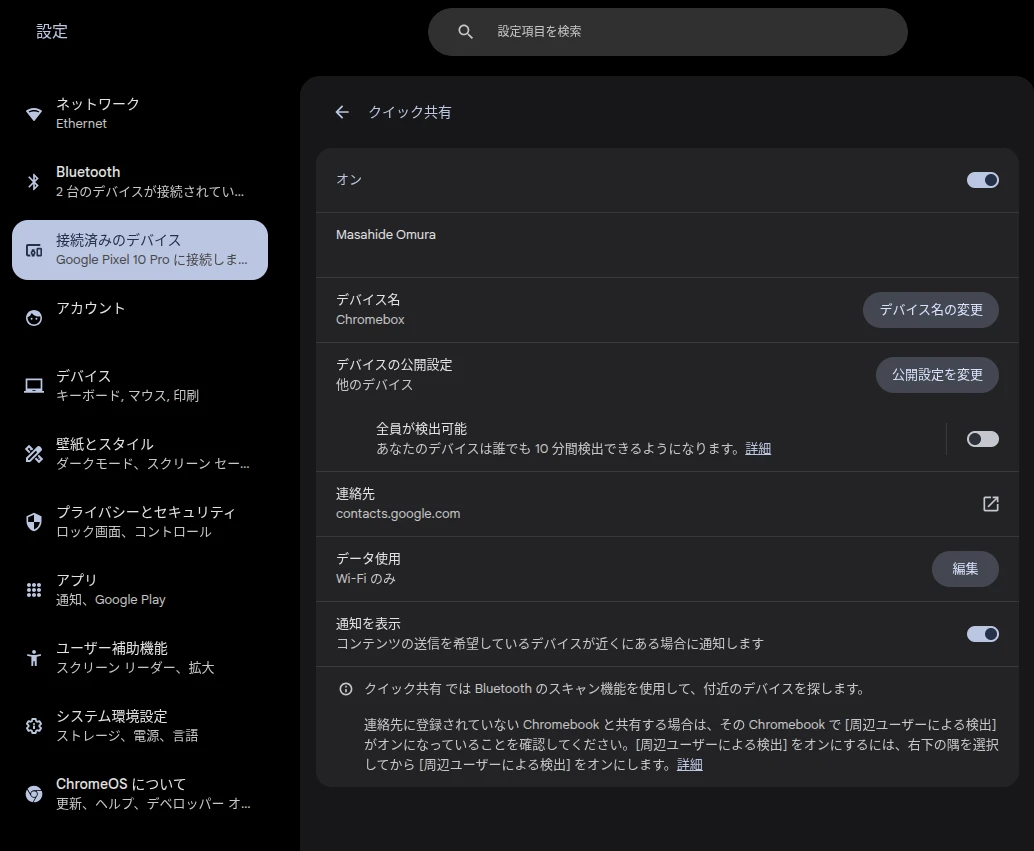
Task: Open contacts.google.com via the external link icon
Action: [990, 504]
